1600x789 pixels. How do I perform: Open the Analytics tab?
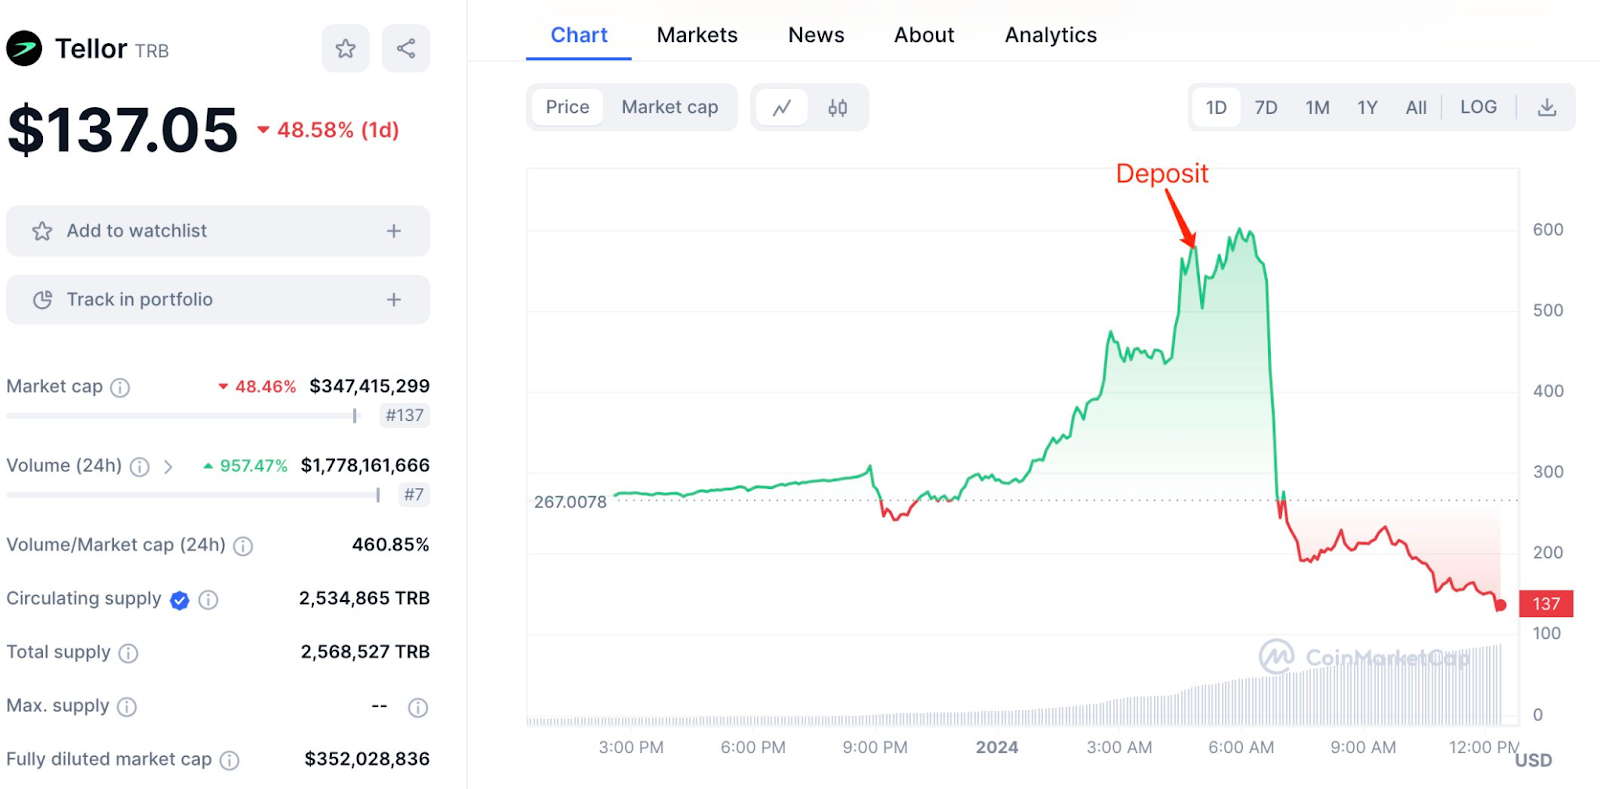click(1050, 35)
